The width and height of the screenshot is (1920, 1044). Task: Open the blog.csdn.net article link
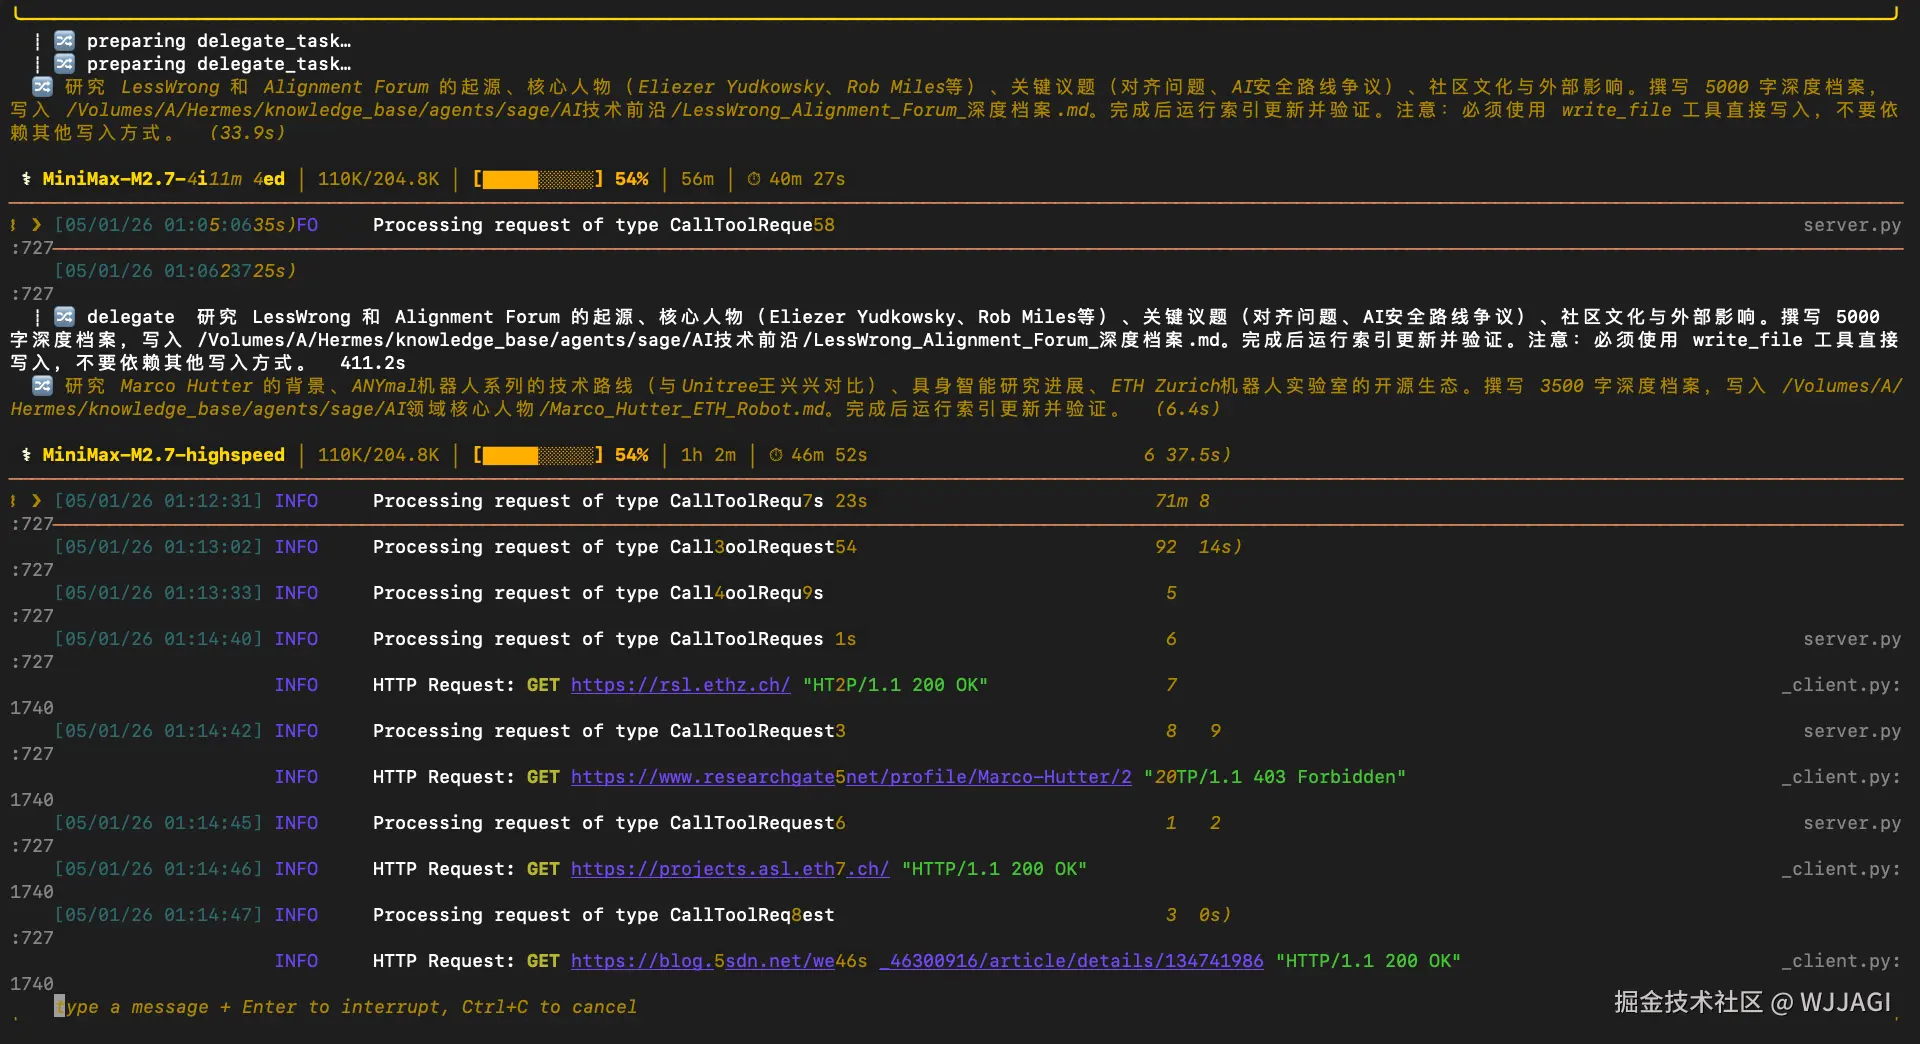coord(917,961)
